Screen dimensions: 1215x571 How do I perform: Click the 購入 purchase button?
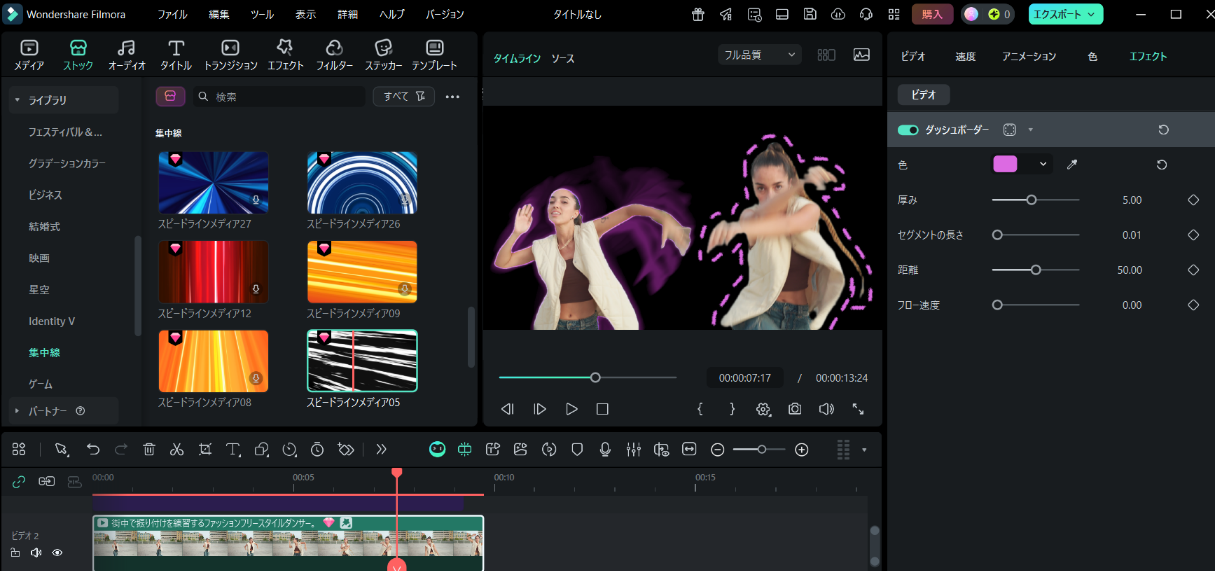(932, 14)
